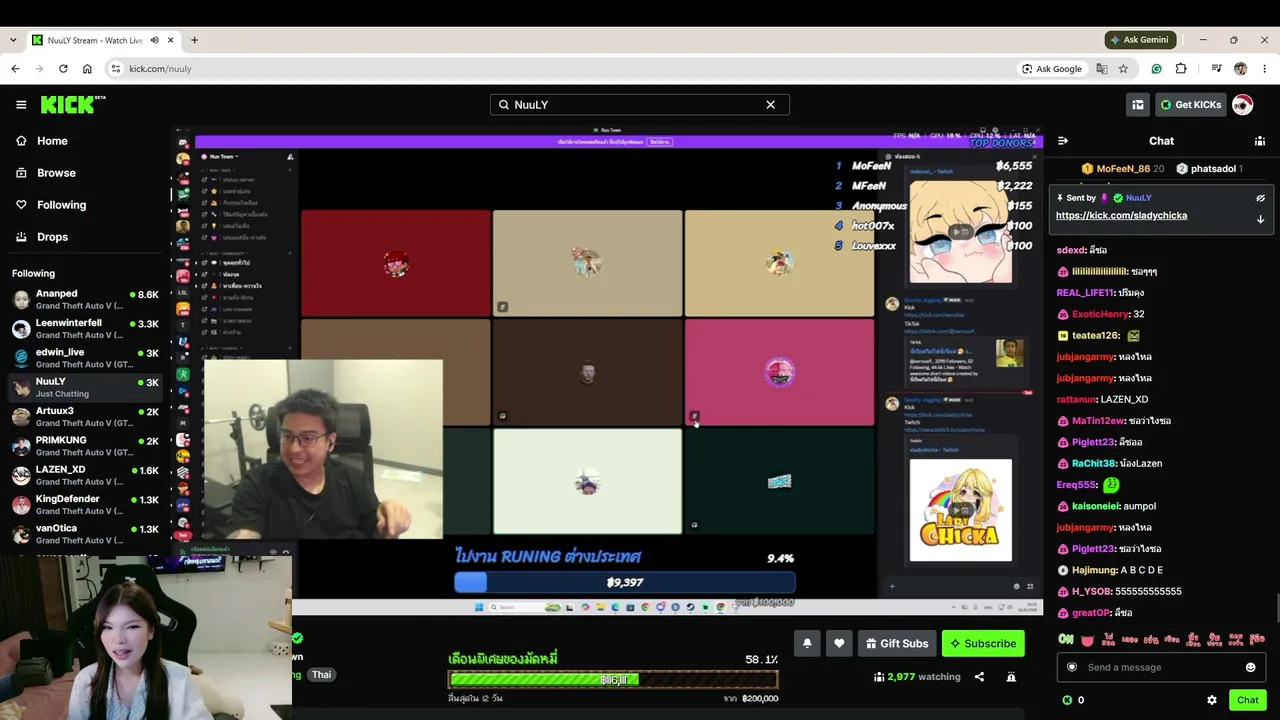Open chat user REAL_LIFE11's name
The height and width of the screenshot is (720, 1280).
pos(1085,293)
